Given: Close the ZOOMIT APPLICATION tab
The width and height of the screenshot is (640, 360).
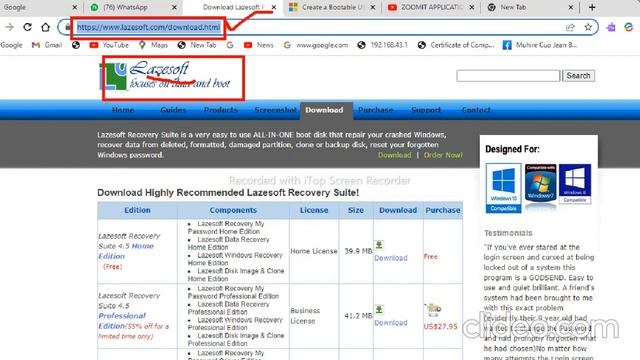Looking at the screenshot, I should (x=471, y=7).
